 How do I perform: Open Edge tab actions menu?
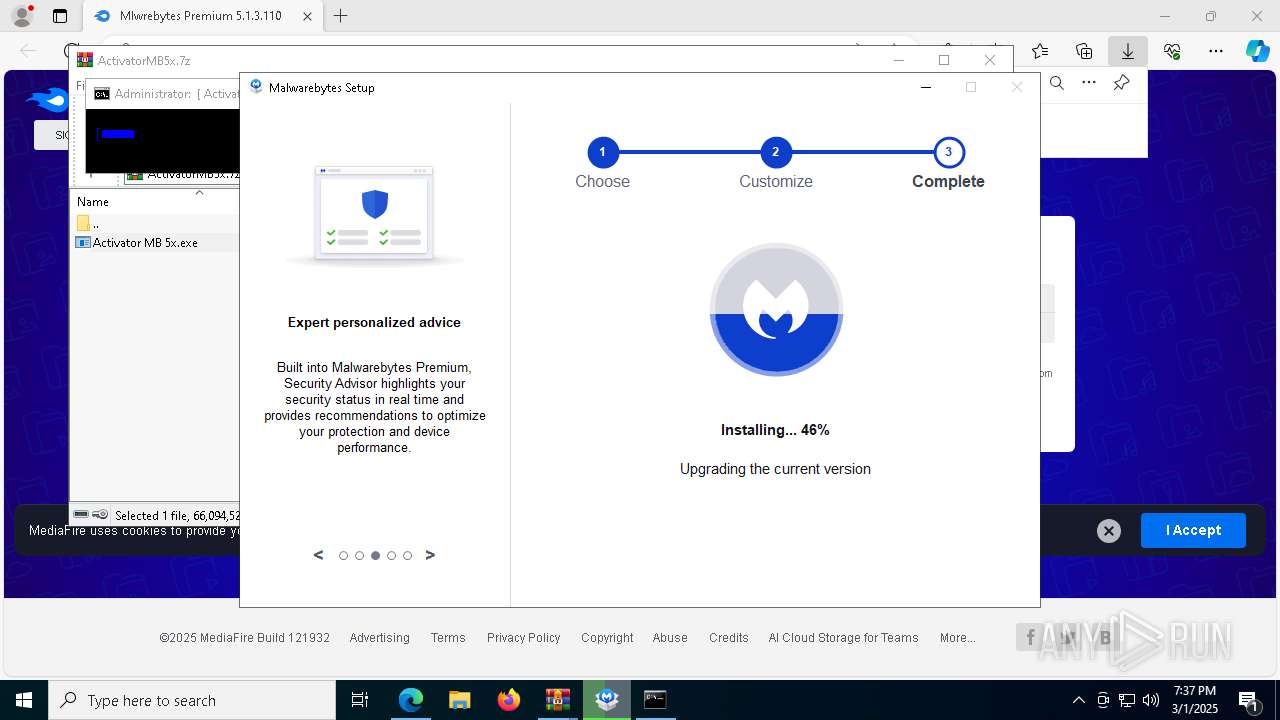tap(60, 16)
